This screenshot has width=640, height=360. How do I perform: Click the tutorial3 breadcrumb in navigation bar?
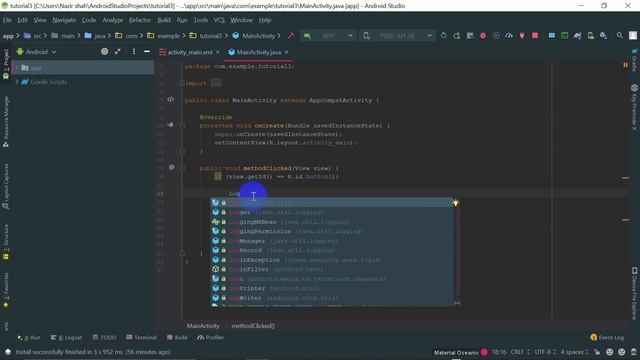[x=211, y=36]
